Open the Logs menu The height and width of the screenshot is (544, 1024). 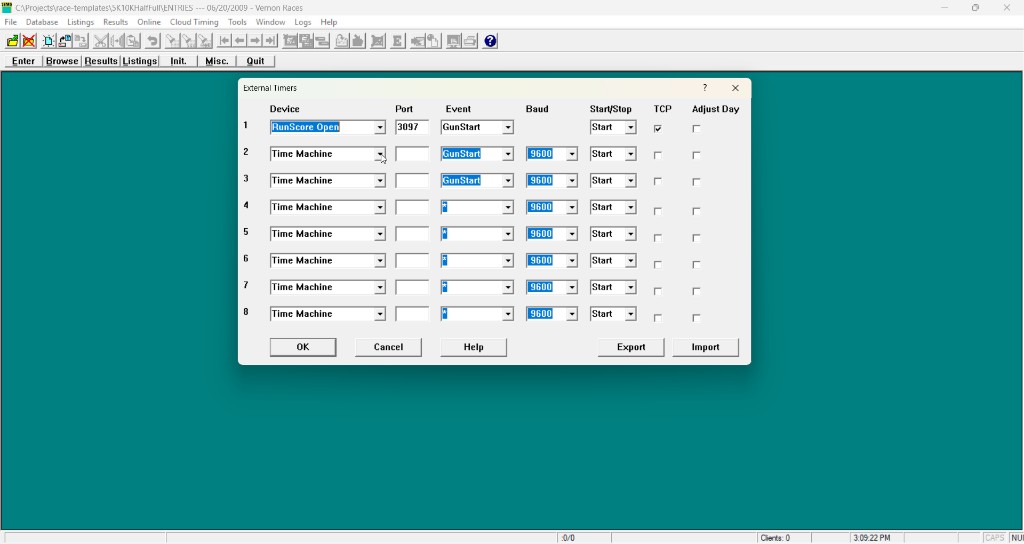(x=303, y=22)
